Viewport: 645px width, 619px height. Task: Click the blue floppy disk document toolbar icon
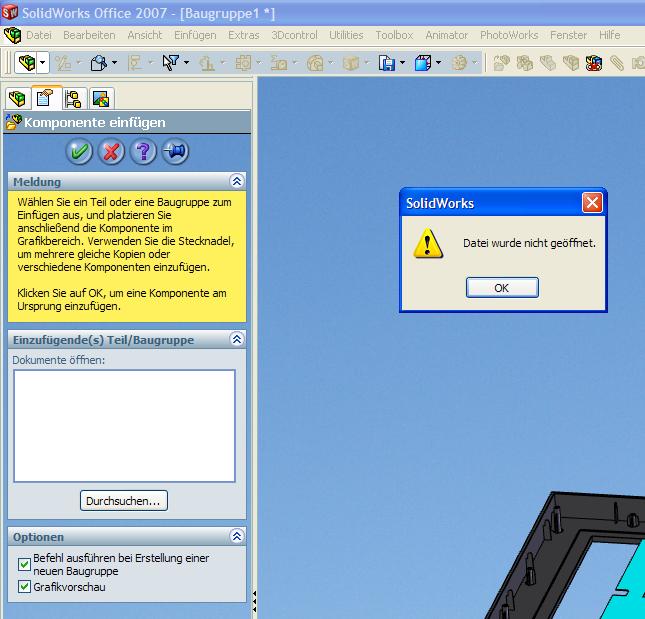point(387,63)
